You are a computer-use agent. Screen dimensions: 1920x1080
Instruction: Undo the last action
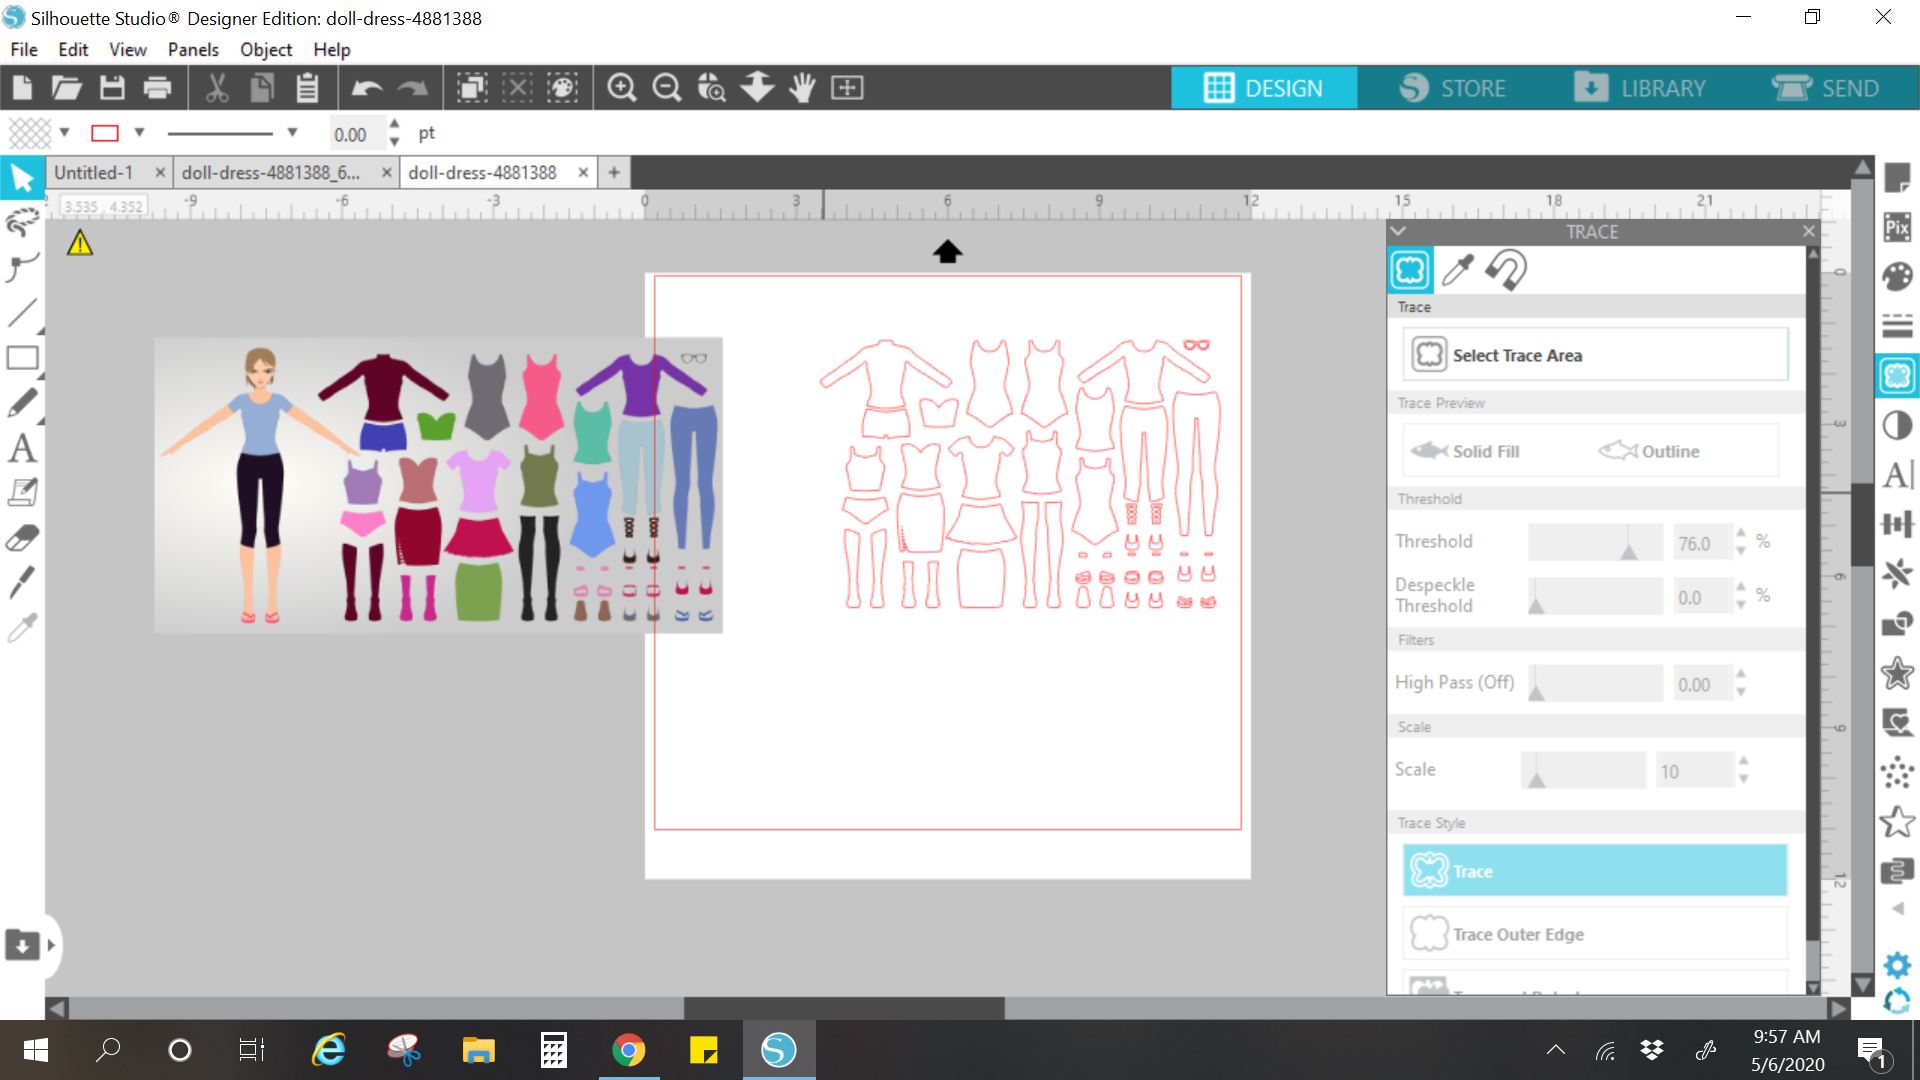(367, 88)
